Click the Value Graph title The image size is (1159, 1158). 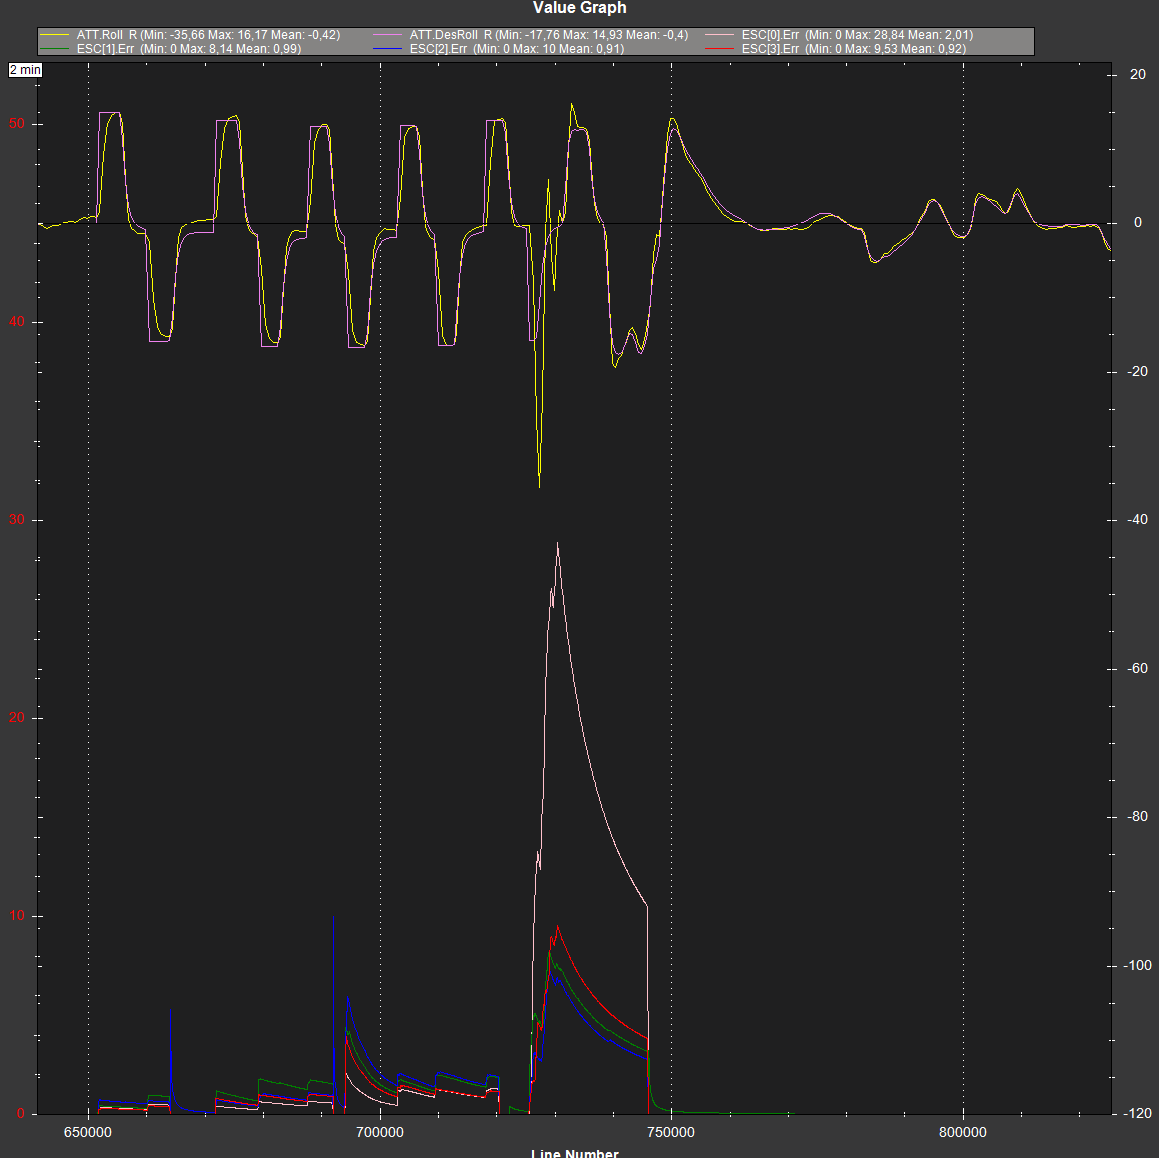(580, 8)
